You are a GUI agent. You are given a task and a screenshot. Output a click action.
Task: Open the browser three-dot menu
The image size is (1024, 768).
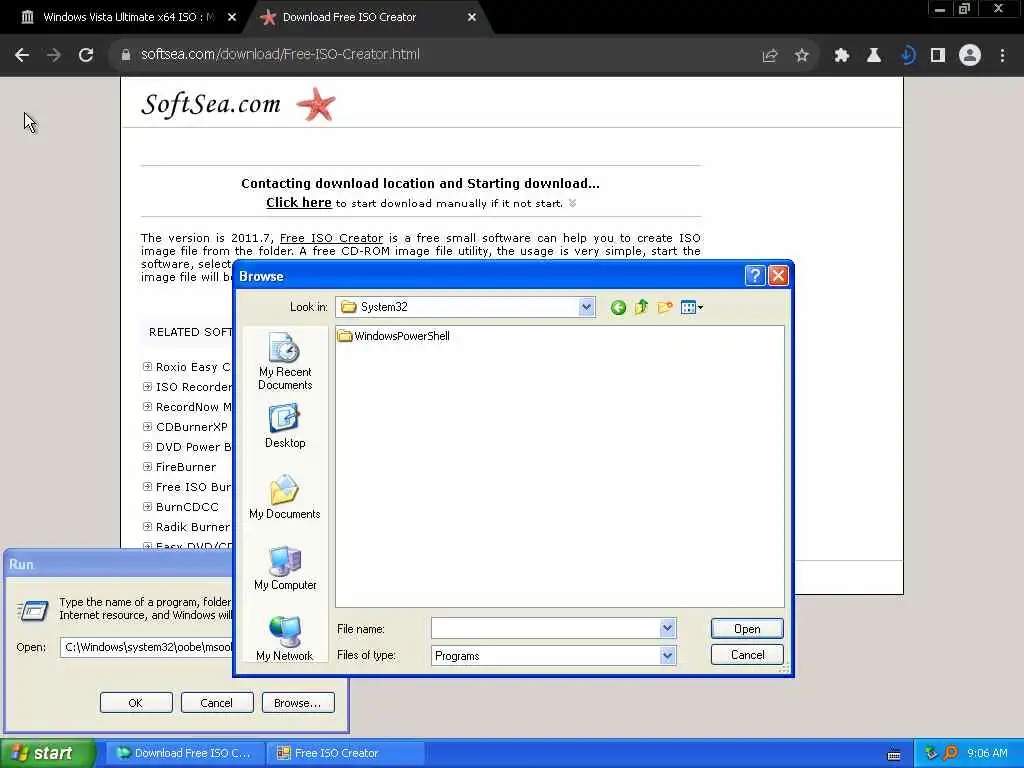(1002, 56)
